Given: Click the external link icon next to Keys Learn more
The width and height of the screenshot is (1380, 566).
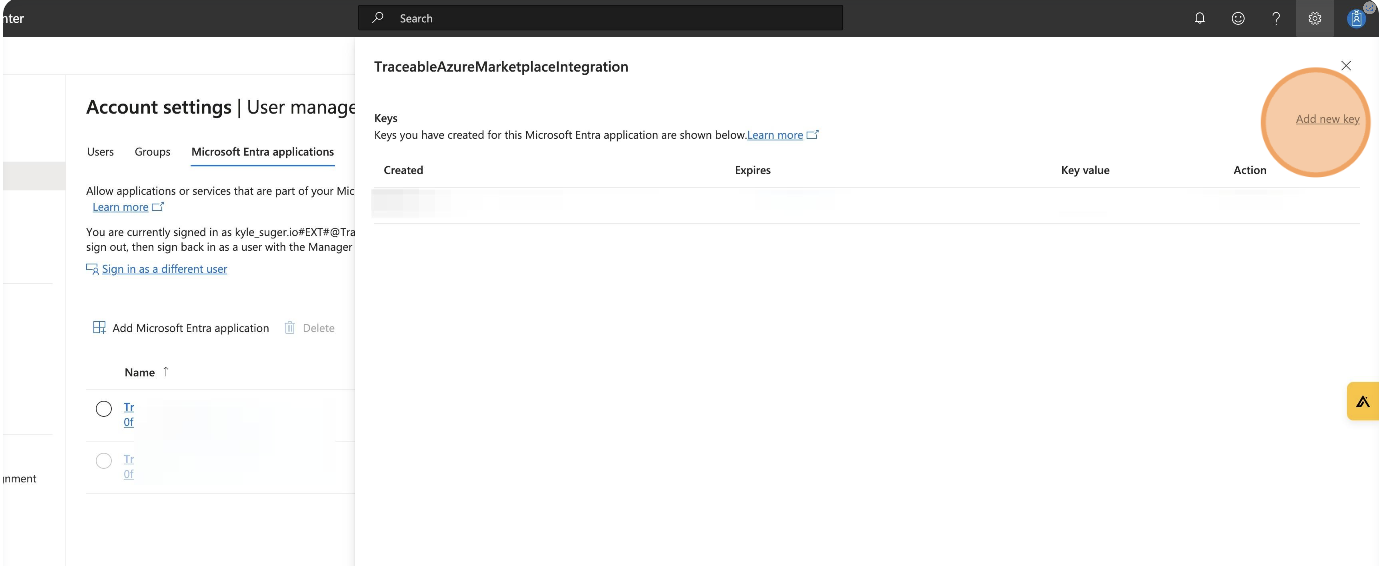Looking at the screenshot, I should [x=813, y=135].
